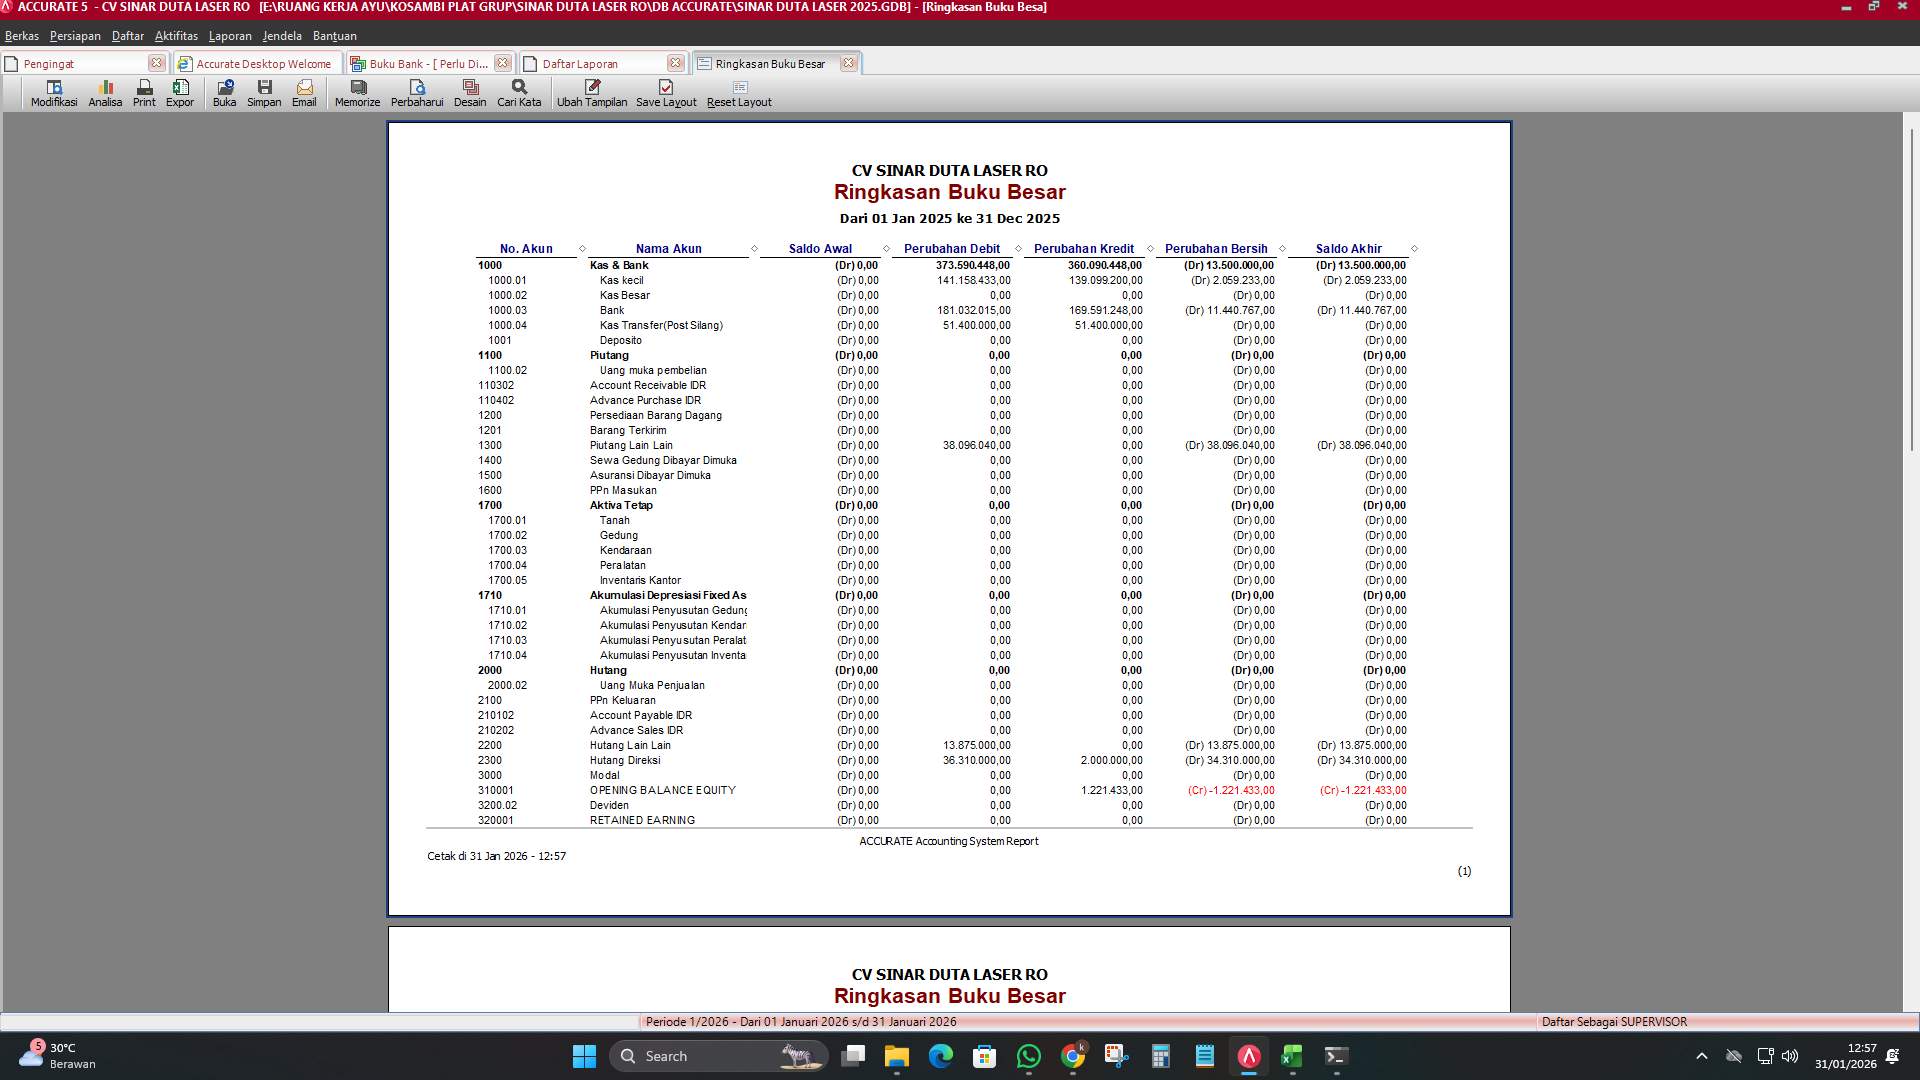The width and height of the screenshot is (1920, 1080).
Task: Open the Aktifitas menu
Action: tap(175, 35)
